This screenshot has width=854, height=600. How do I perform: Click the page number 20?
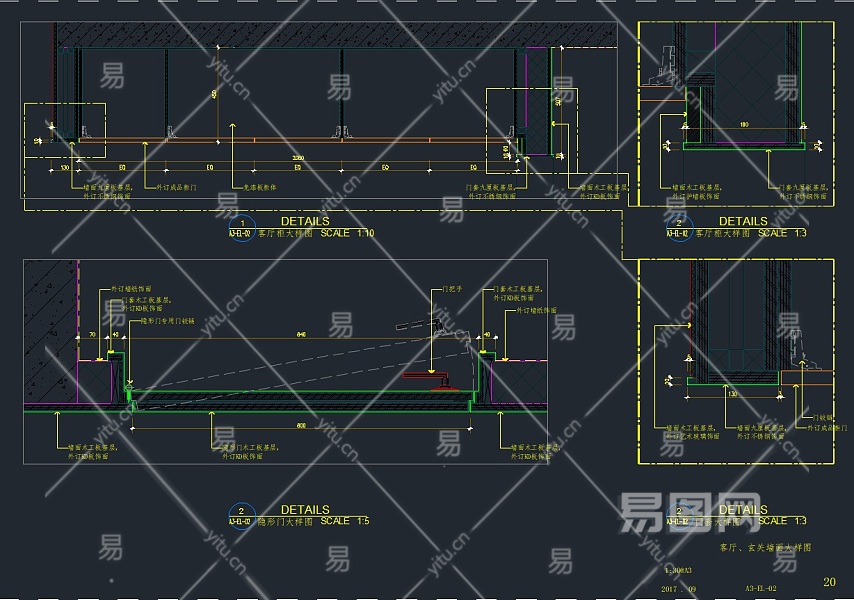pos(829,581)
